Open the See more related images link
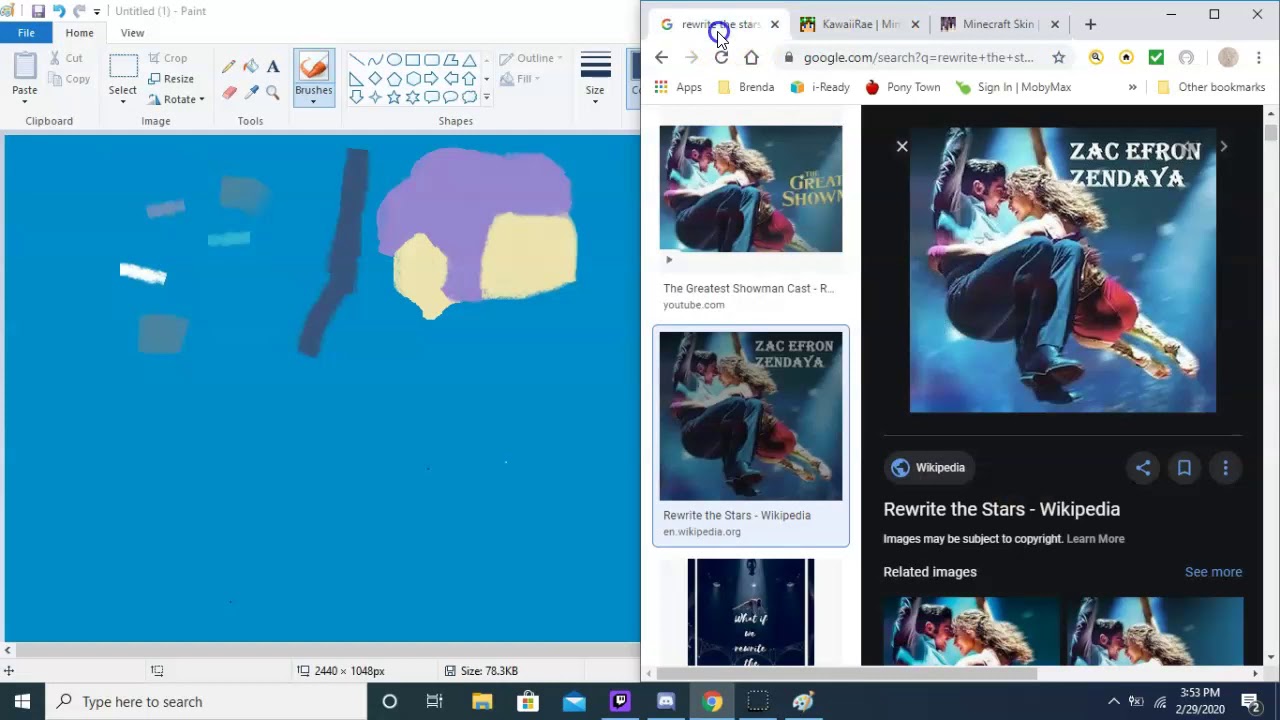Viewport: 1280px width, 720px height. (1213, 572)
